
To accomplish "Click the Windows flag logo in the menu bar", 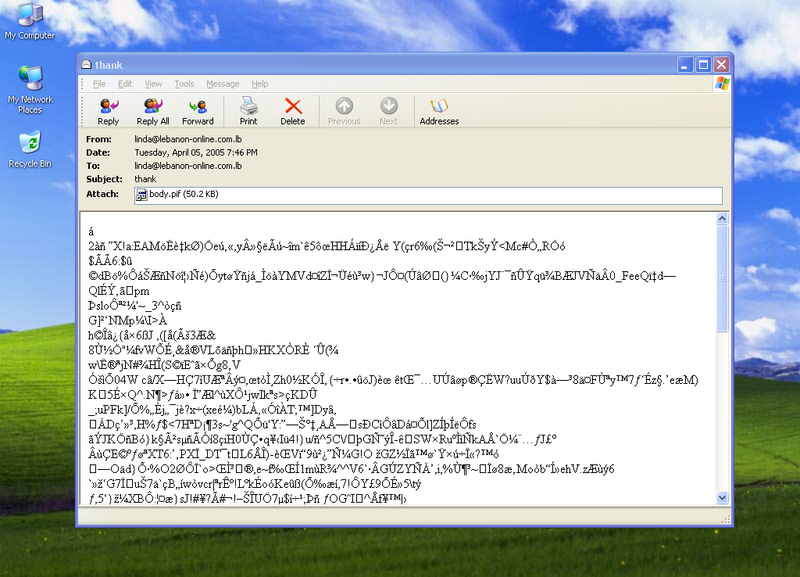I will (x=721, y=83).
